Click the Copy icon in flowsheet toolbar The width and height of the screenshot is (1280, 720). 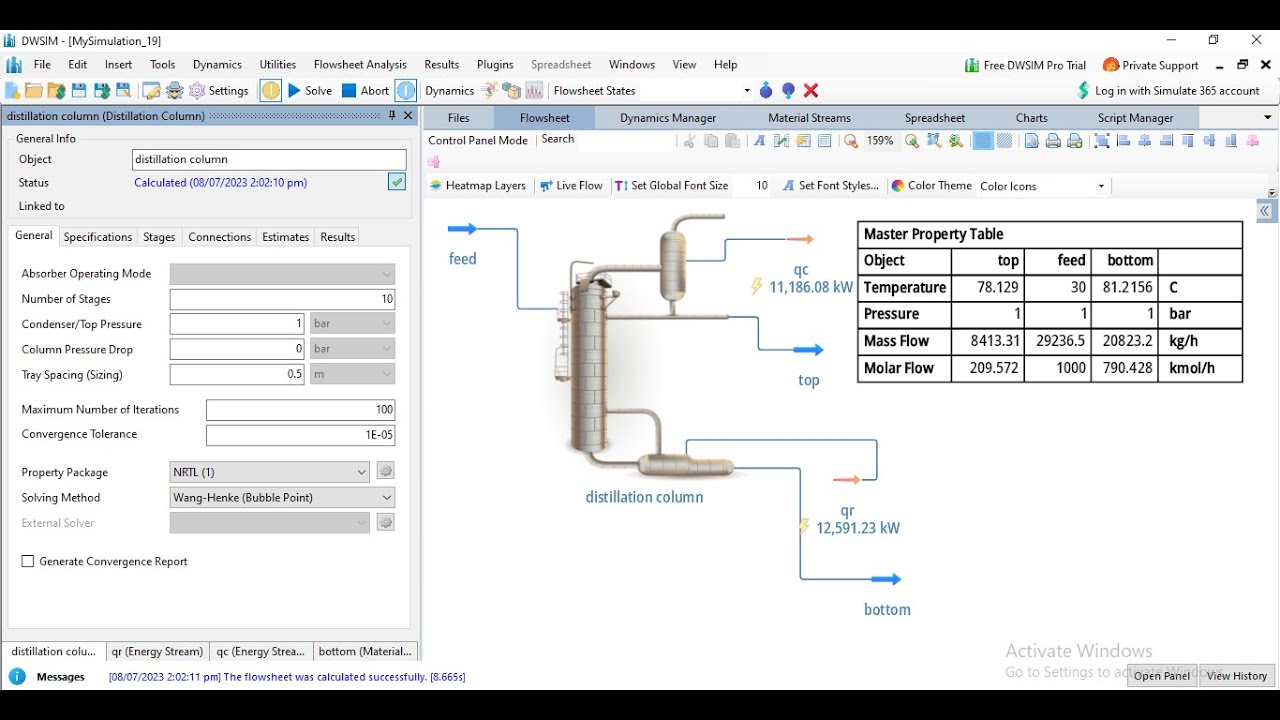pos(711,141)
